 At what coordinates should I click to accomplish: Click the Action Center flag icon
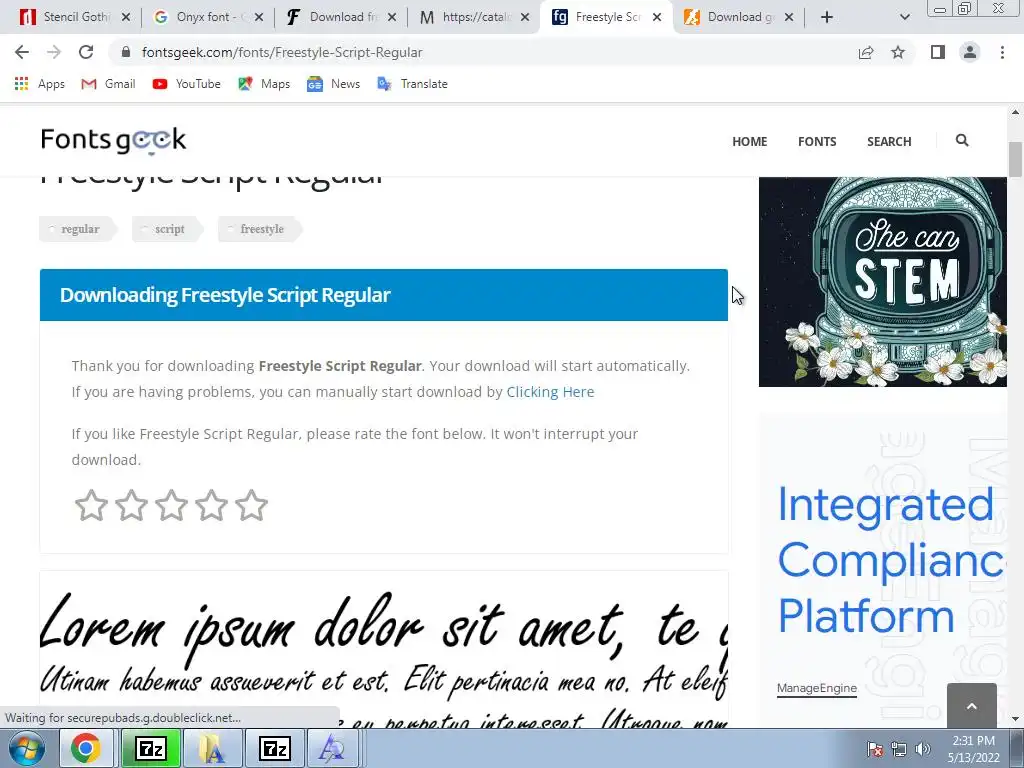click(x=875, y=749)
